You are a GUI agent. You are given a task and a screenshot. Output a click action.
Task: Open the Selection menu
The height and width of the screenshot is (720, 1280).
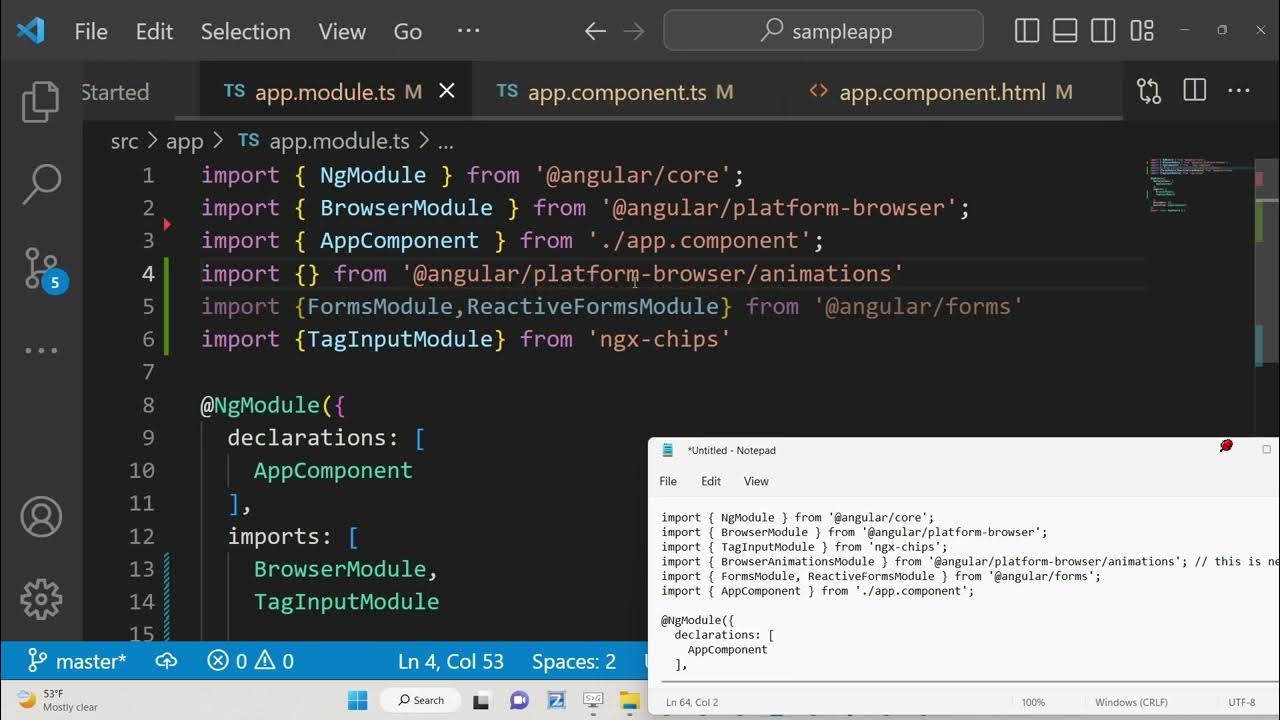pos(245,31)
